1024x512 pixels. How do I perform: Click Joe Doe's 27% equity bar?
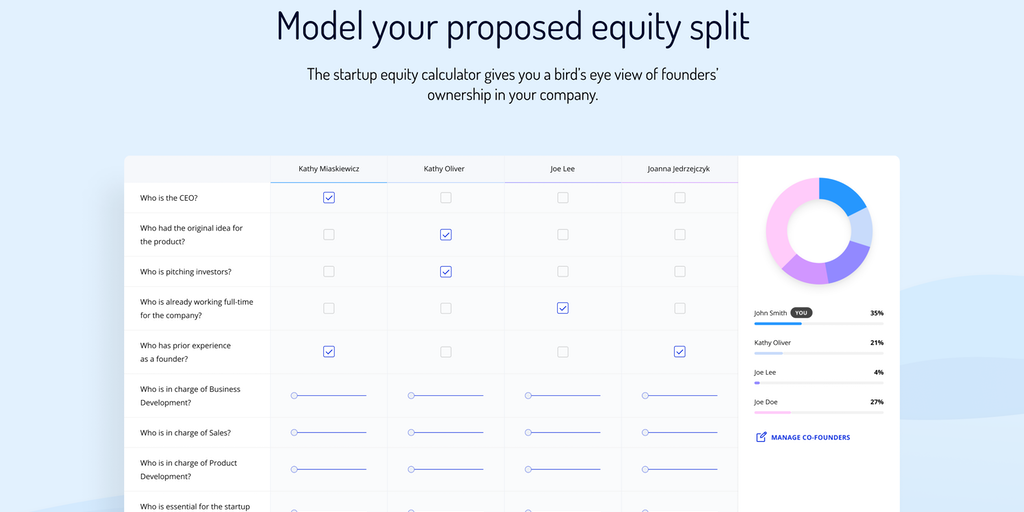tap(818, 412)
